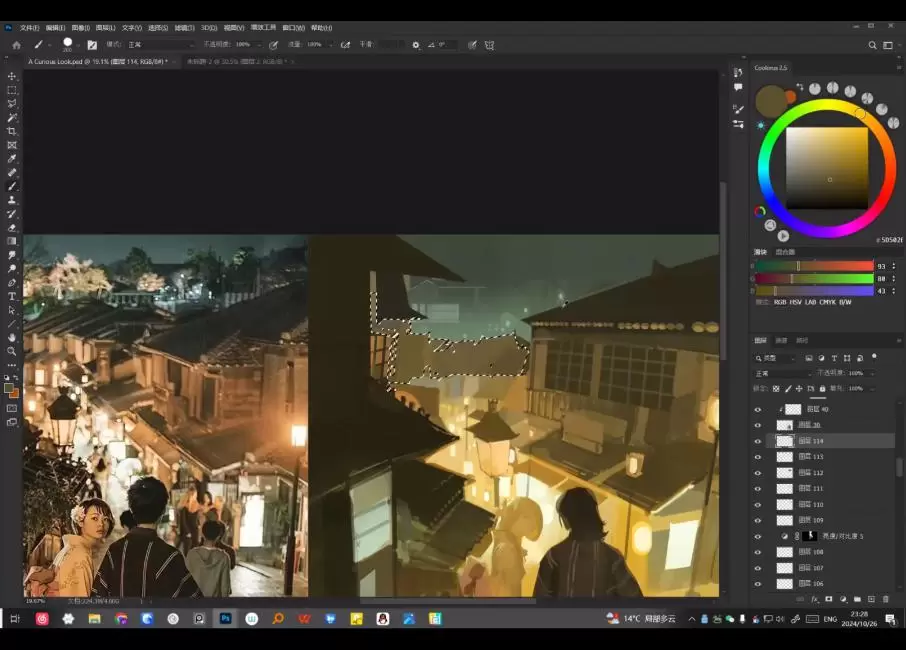Select the Healing Brush tool
Screen dimensions: 906x650
[x=12, y=173]
